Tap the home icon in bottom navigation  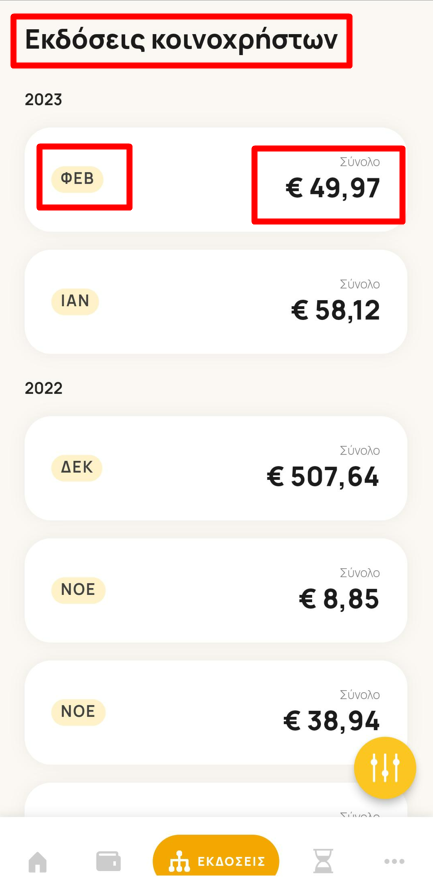click(x=38, y=861)
